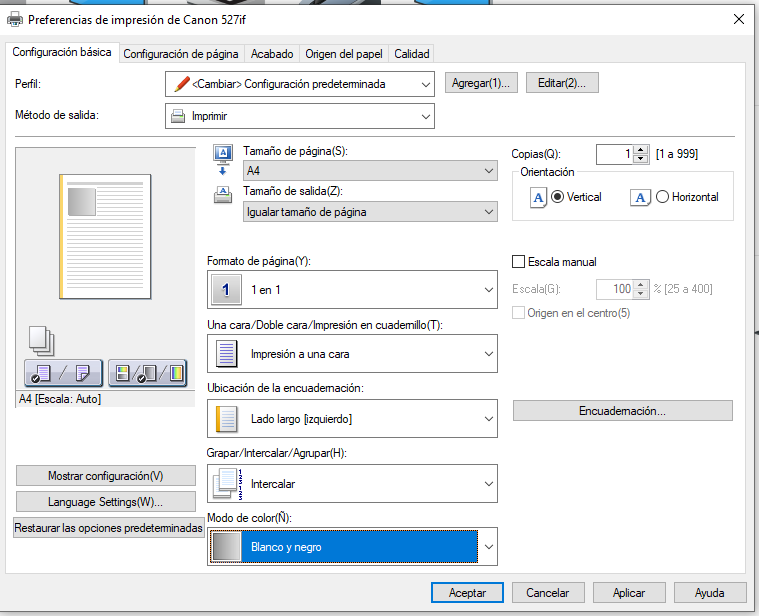Switch to the Calidad tab
The image size is (759, 616).
coord(412,54)
